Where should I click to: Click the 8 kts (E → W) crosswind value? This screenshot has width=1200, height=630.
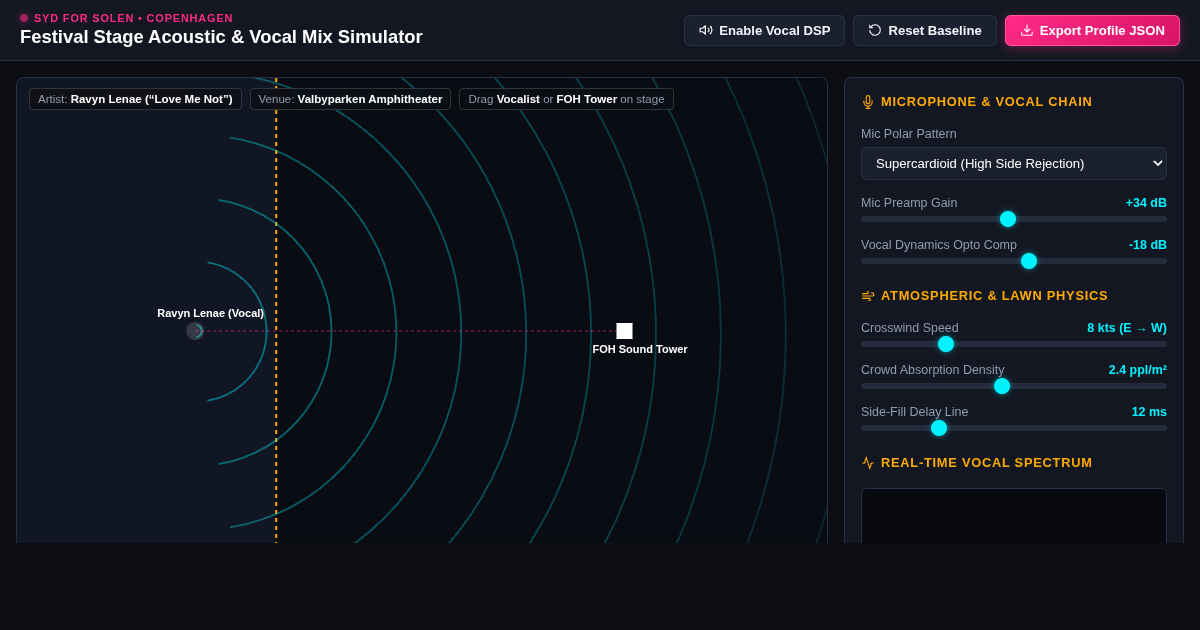[1127, 328]
